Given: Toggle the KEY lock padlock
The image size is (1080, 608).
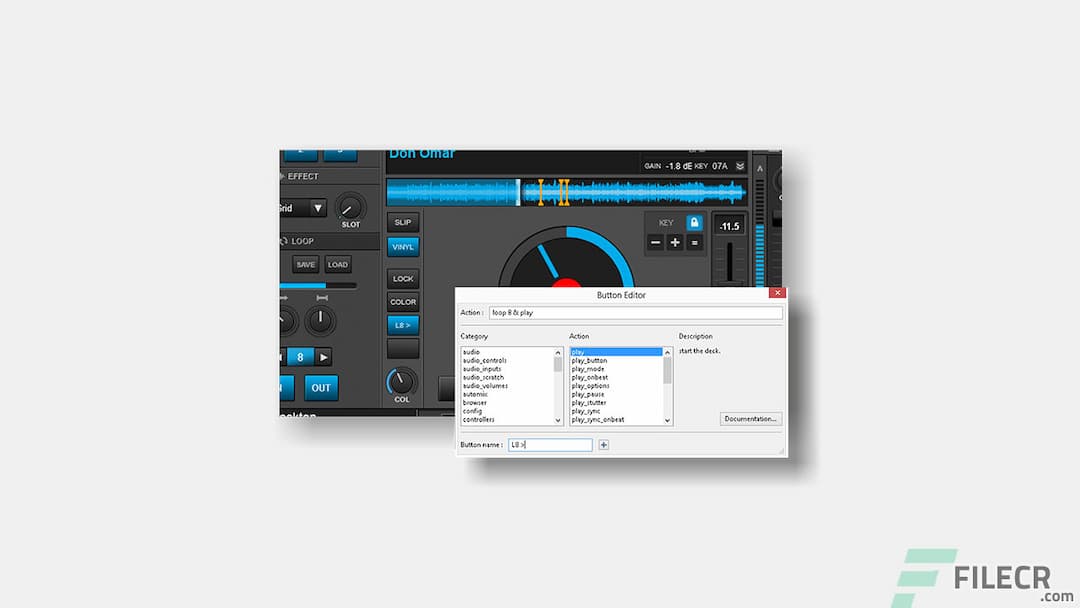Looking at the screenshot, I should point(695,223).
